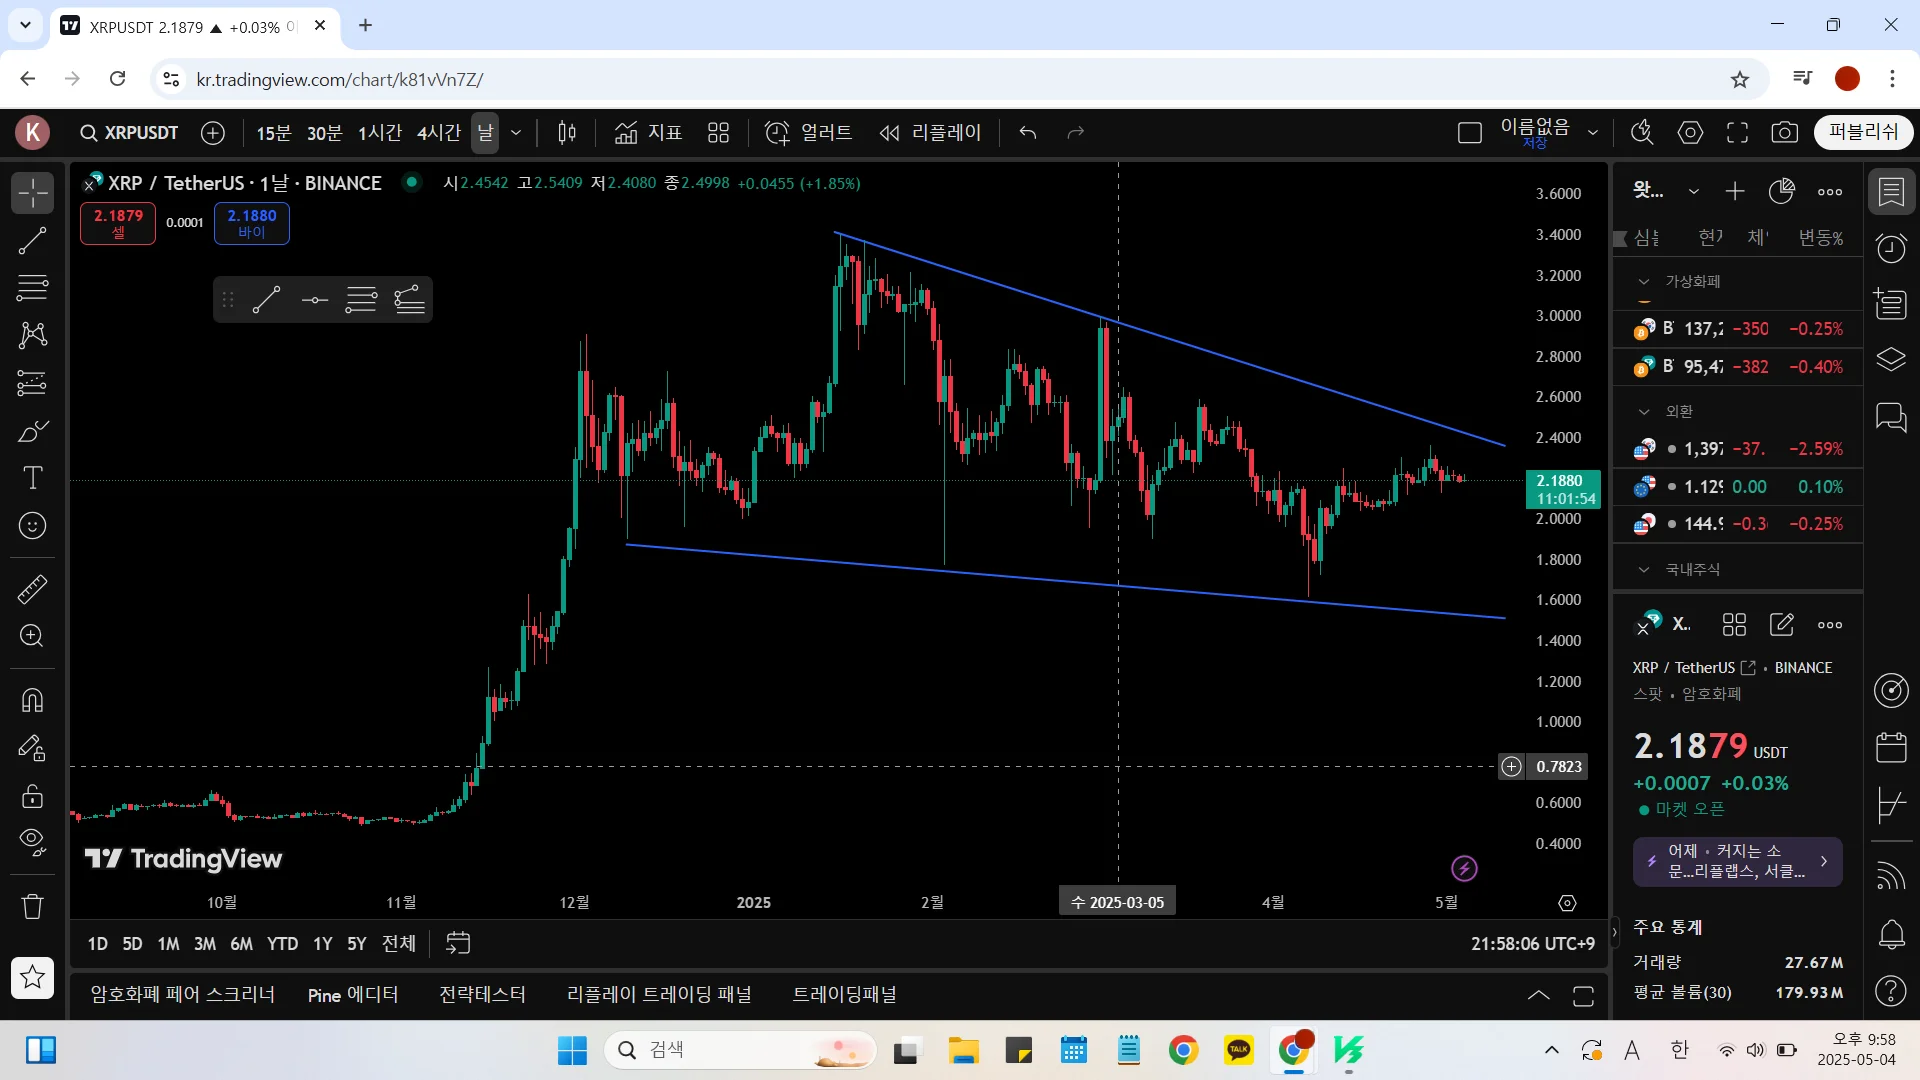Collapse the 가상화폐 watchlist section
Viewport: 1920px width, 1080px height.
pyautogui.click(x=1644, y=282)
